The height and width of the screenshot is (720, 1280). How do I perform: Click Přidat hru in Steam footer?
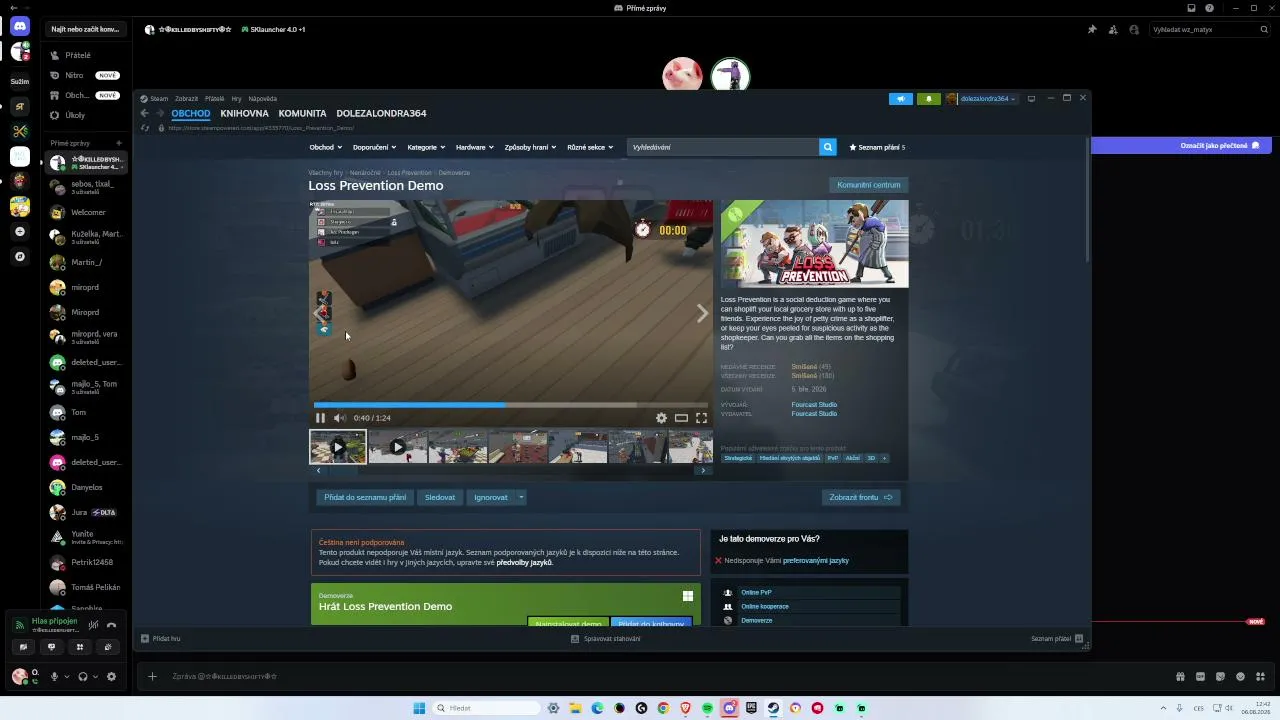(161, 639)
